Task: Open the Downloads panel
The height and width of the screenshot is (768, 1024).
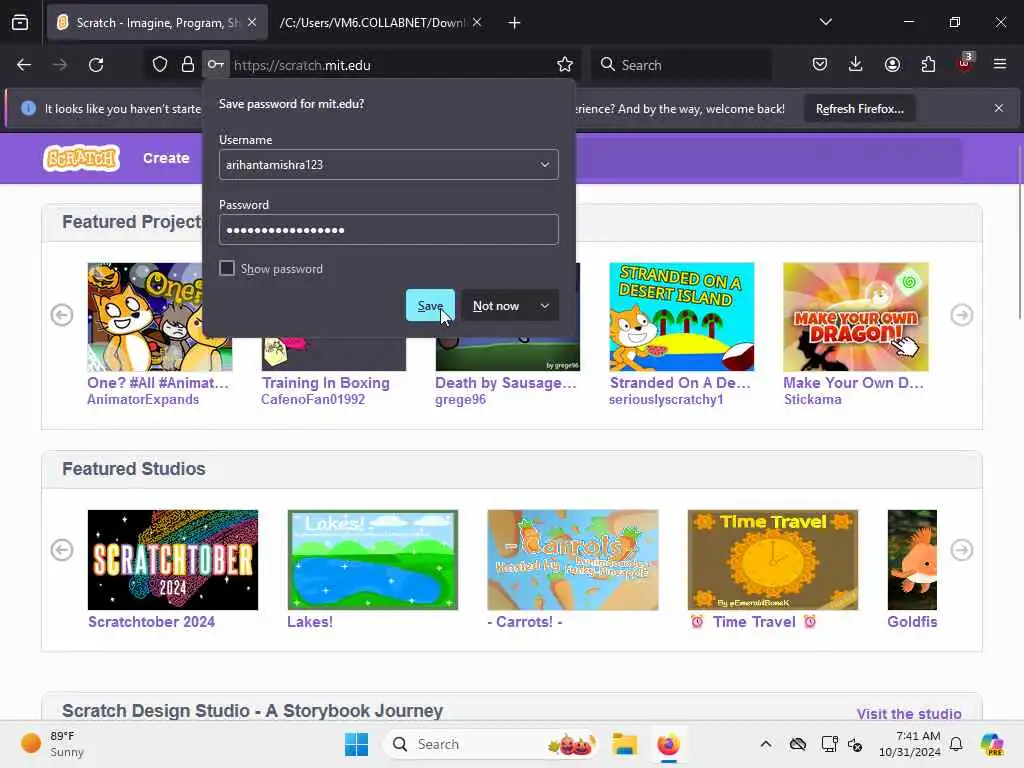Action: coord(856,65)
